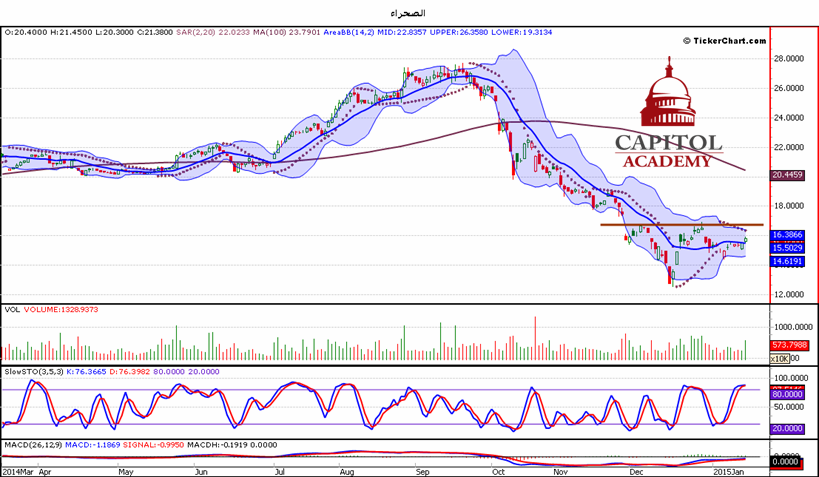Click the SlowSTO(3,5,3) indicator label
Viewport: 819px width, 477px height.
tap(34, 372)
